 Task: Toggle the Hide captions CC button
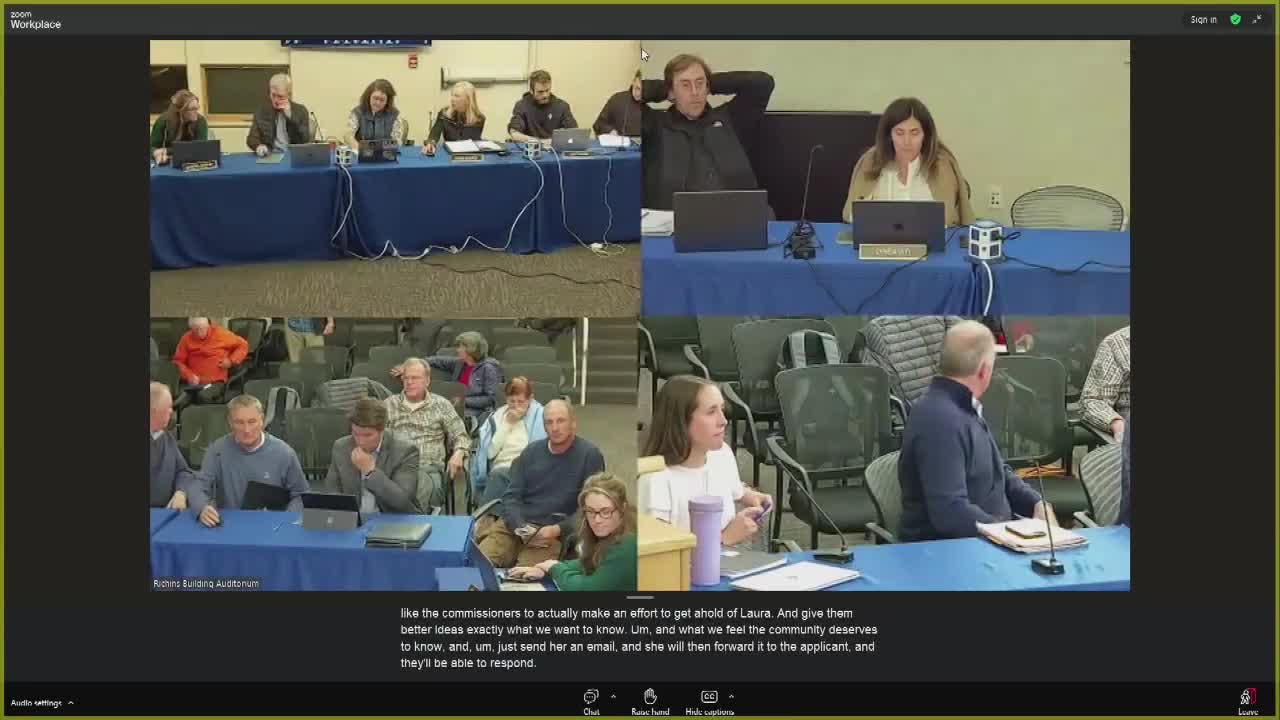(709, 702)
